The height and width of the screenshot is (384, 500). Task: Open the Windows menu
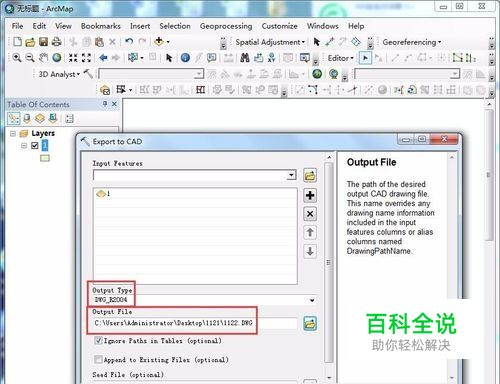[323, 26]
